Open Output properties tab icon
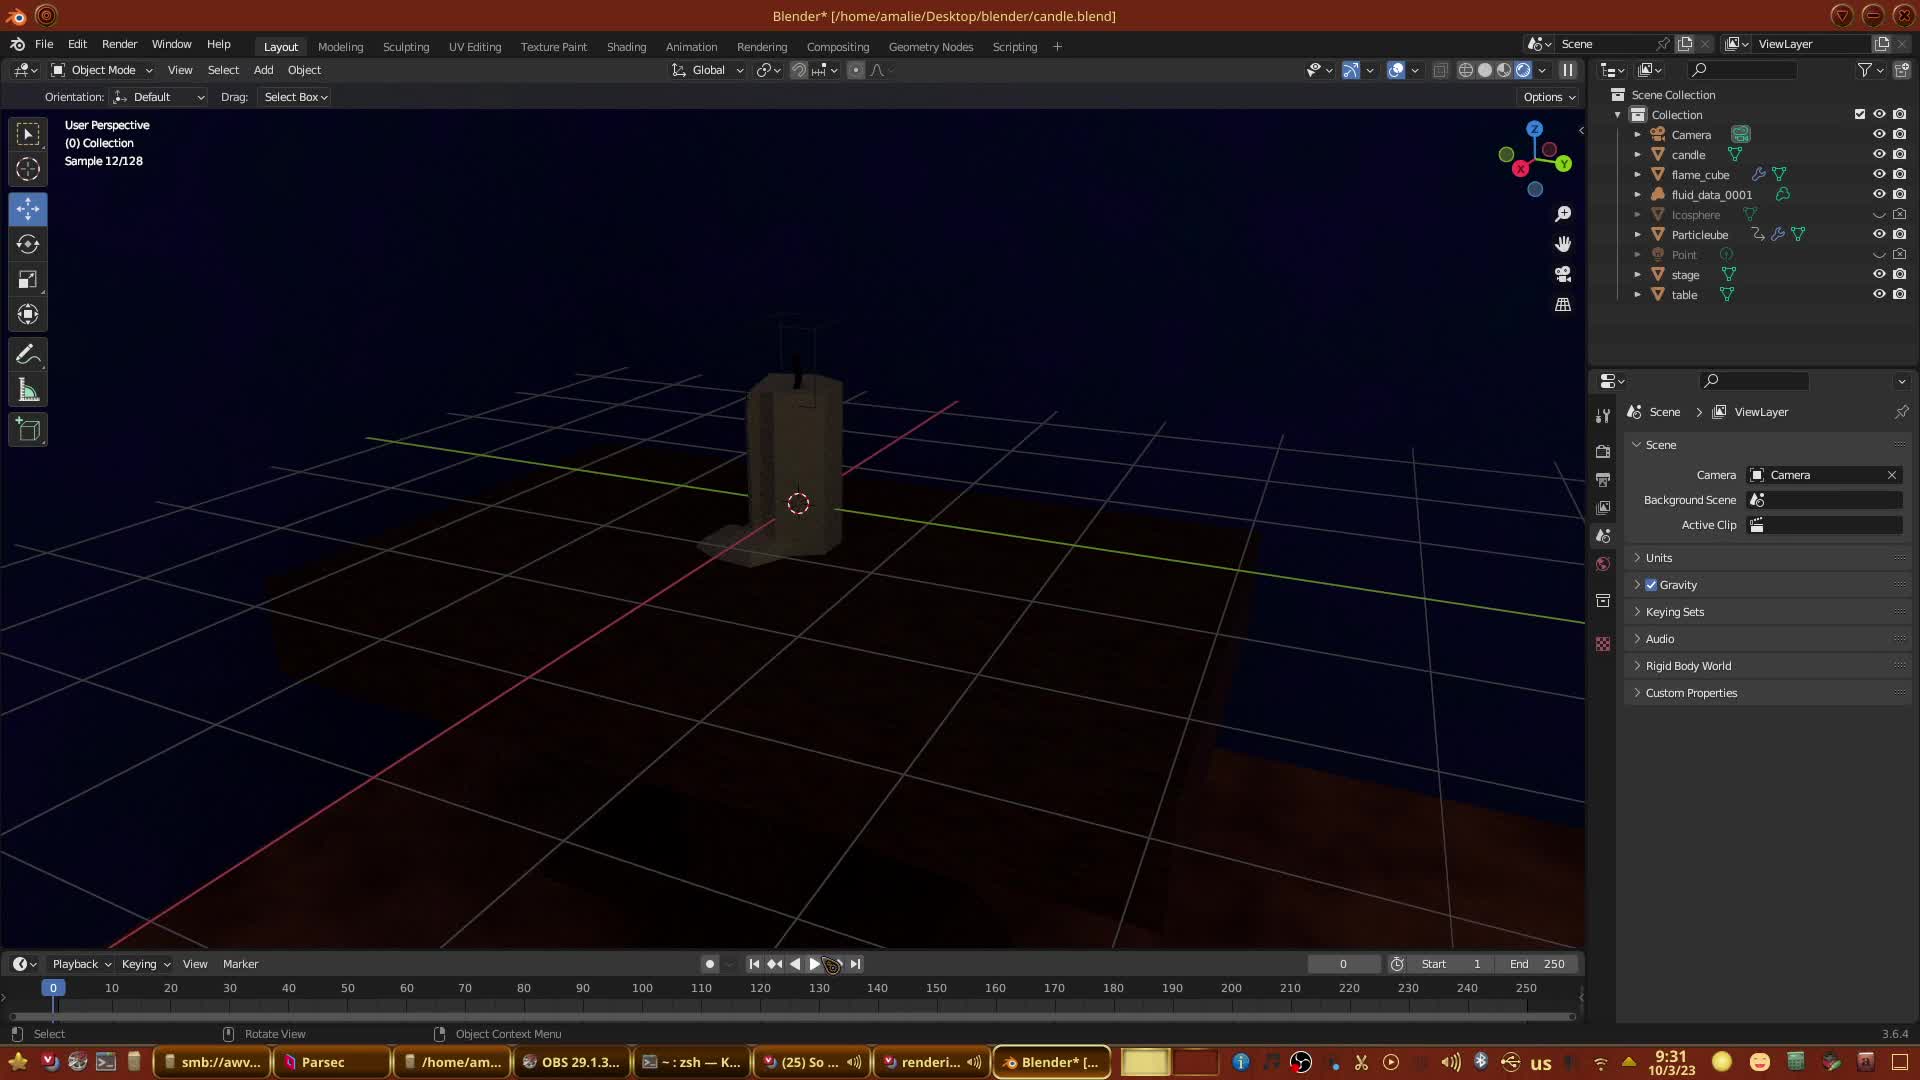Viewport: 1920px width, 1080px height. pos(1603,480)
